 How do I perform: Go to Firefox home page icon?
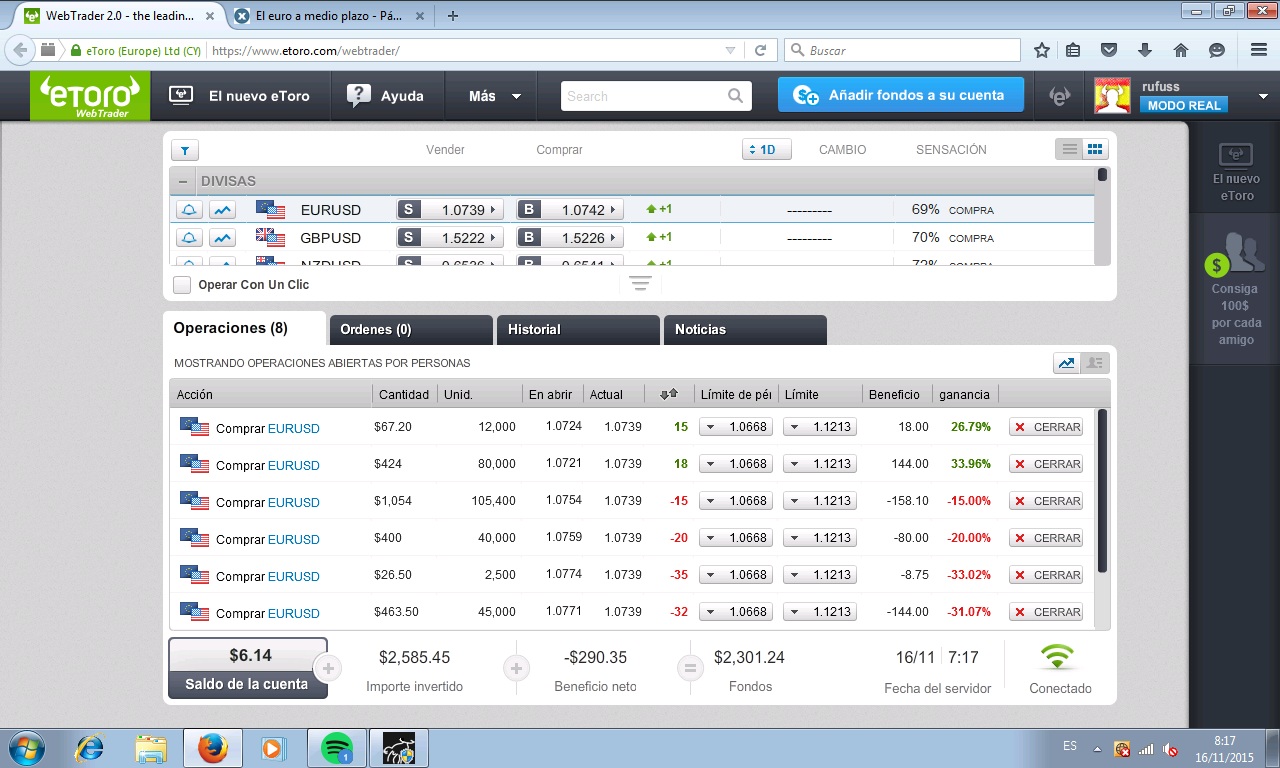(x=1181, y=50)
